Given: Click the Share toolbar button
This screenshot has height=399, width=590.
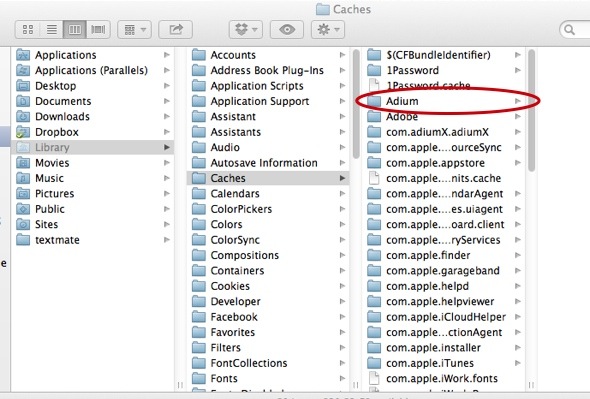Looking at the screenshot, I should click(176, 29).
